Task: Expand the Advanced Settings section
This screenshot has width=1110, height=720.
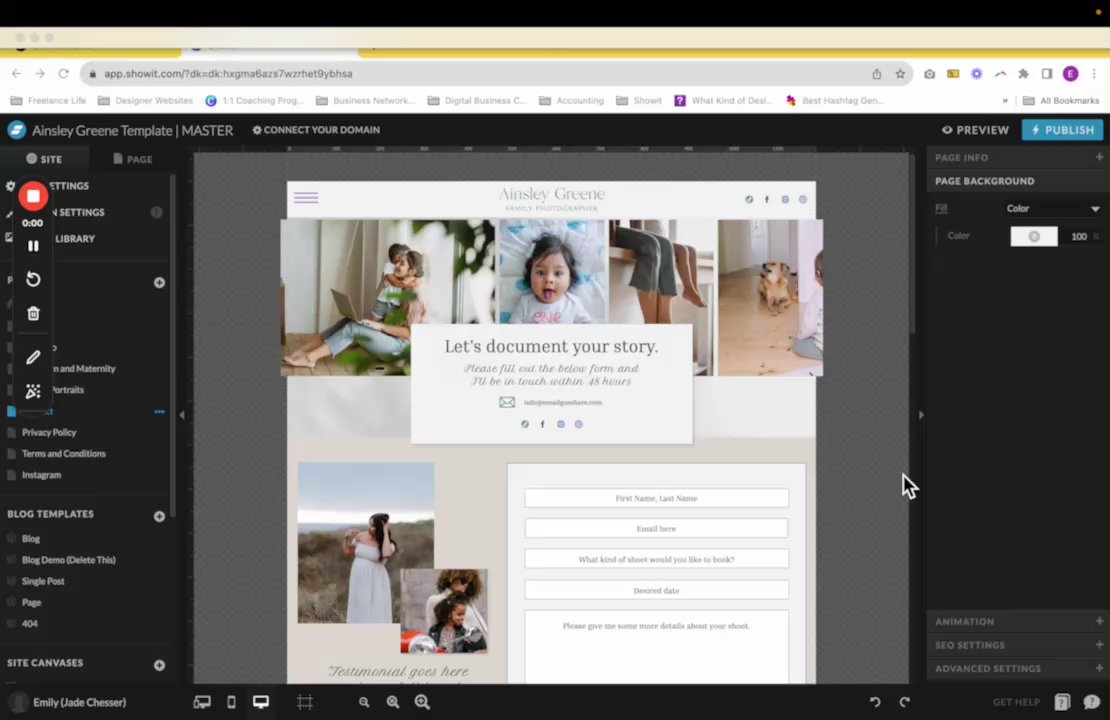Action: pyautogui.click(x=1099, y=668)
